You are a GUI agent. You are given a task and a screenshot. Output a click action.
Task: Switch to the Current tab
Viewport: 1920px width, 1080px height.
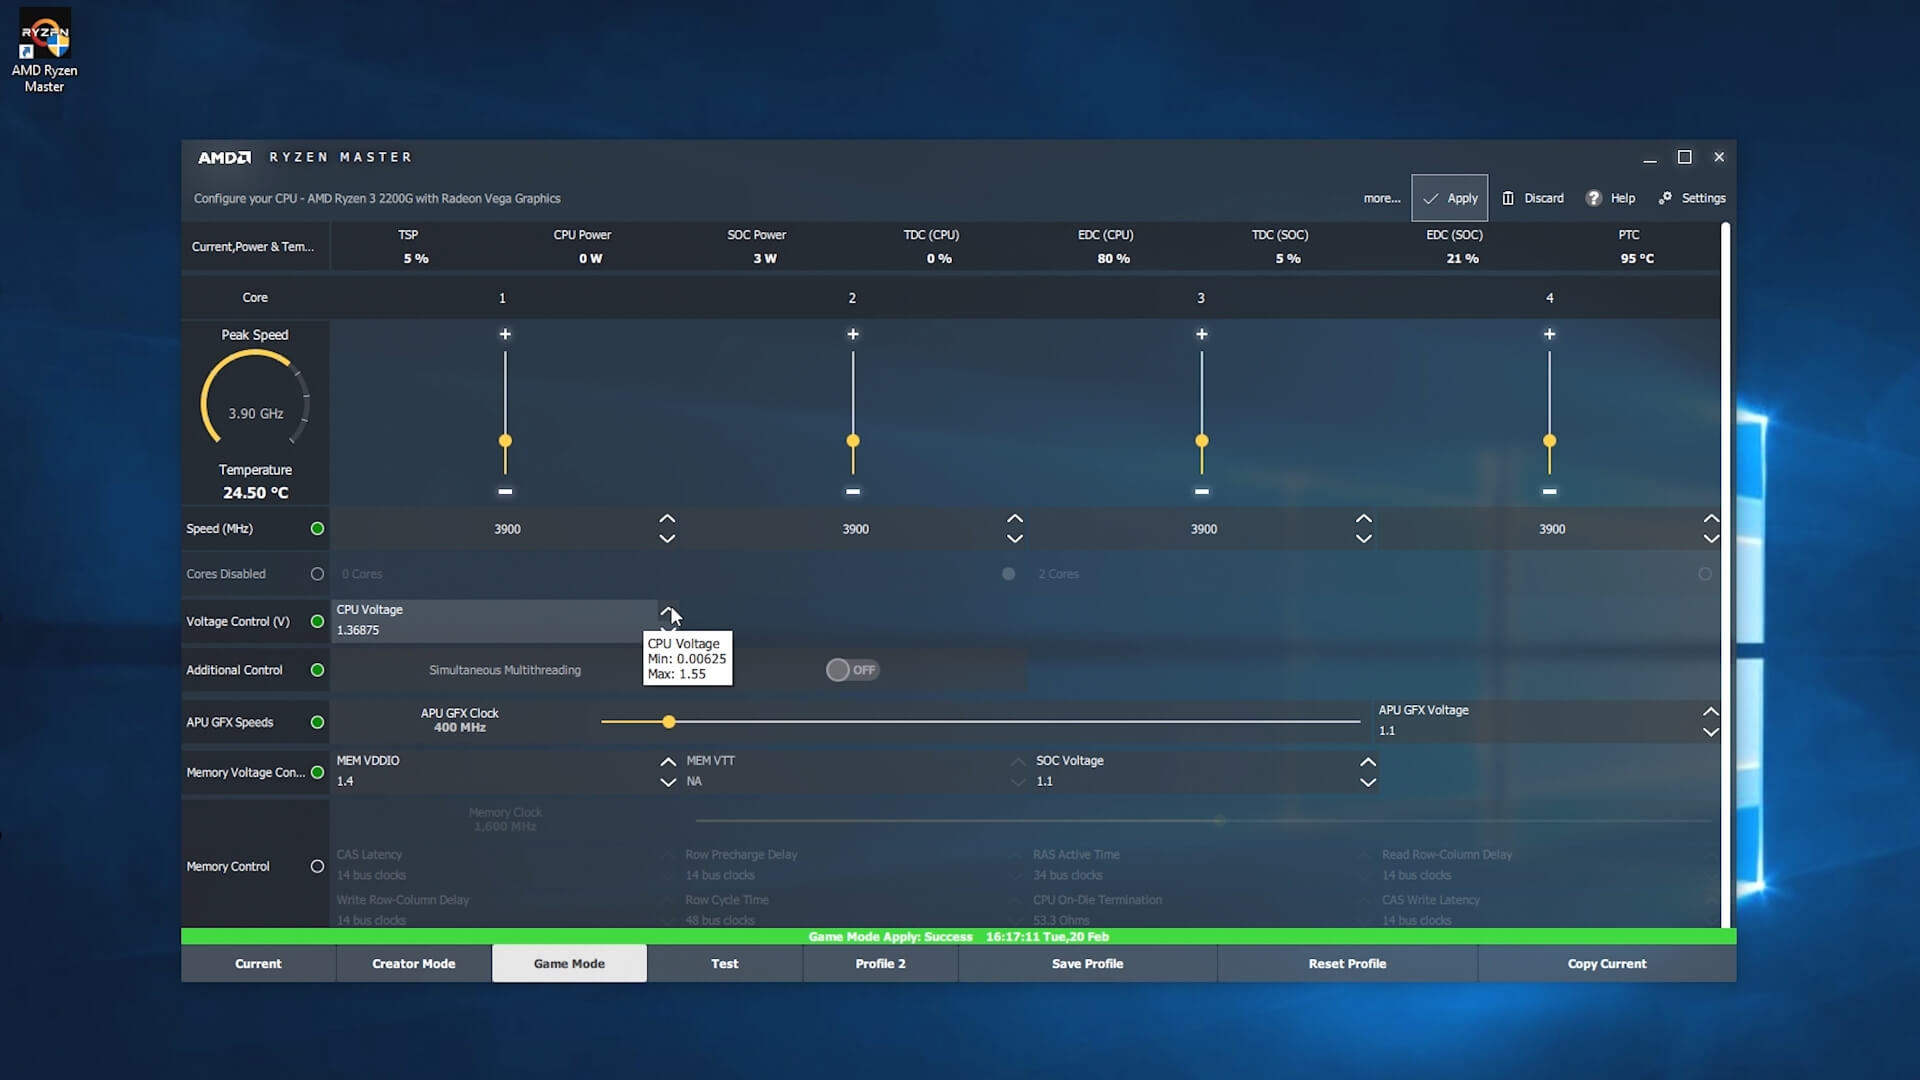click(x=258, y=963)
